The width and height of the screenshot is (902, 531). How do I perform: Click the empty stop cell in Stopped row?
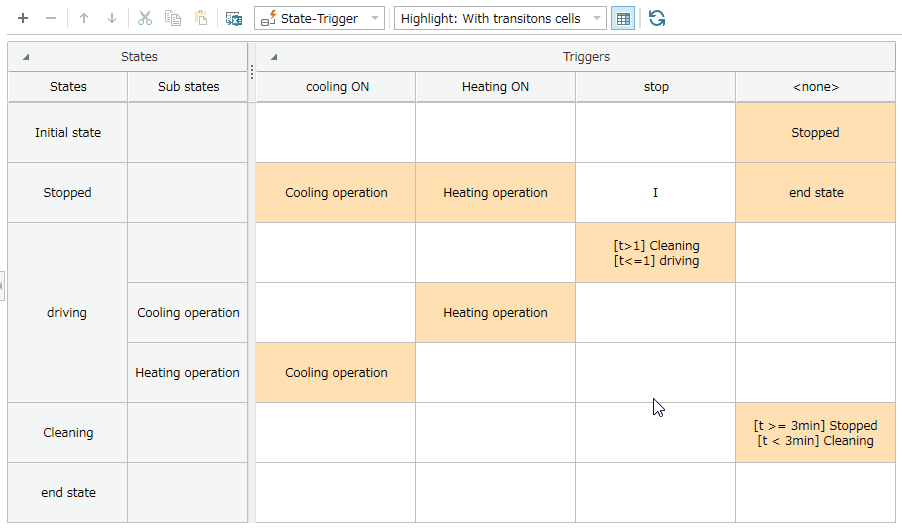click(656, 193)
